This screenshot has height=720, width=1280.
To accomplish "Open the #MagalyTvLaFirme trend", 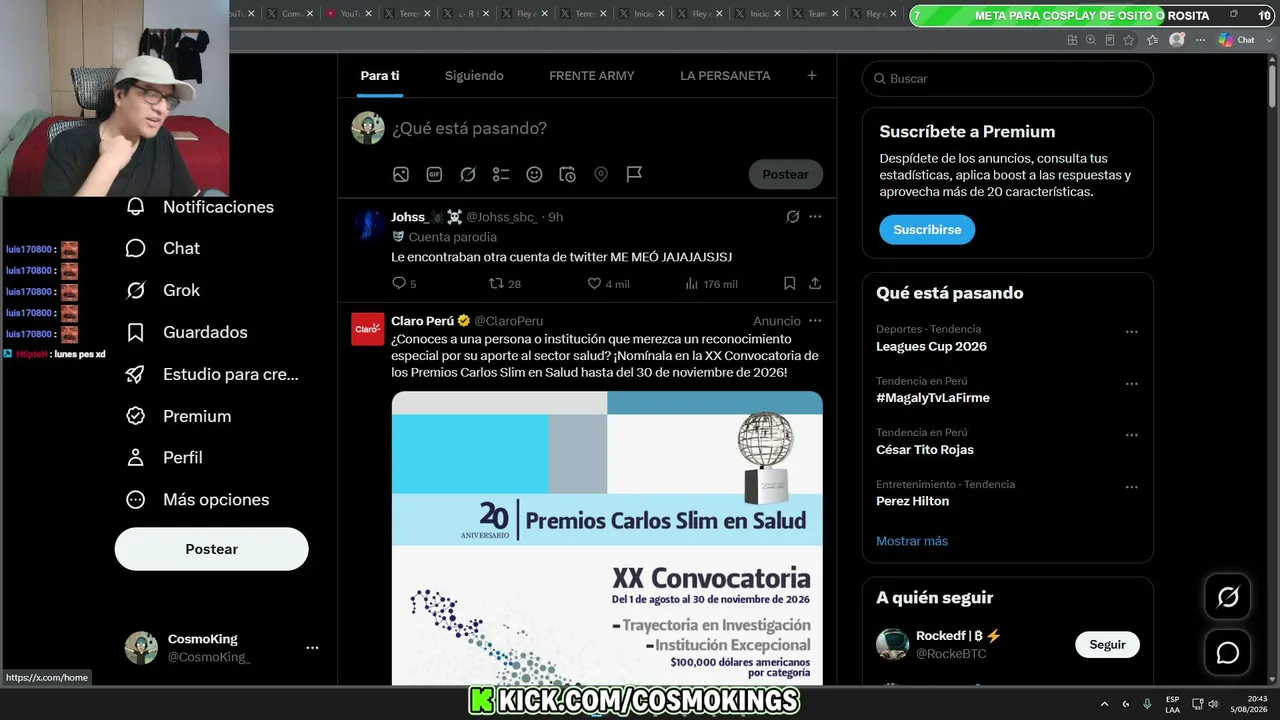I will coord(933,398).
